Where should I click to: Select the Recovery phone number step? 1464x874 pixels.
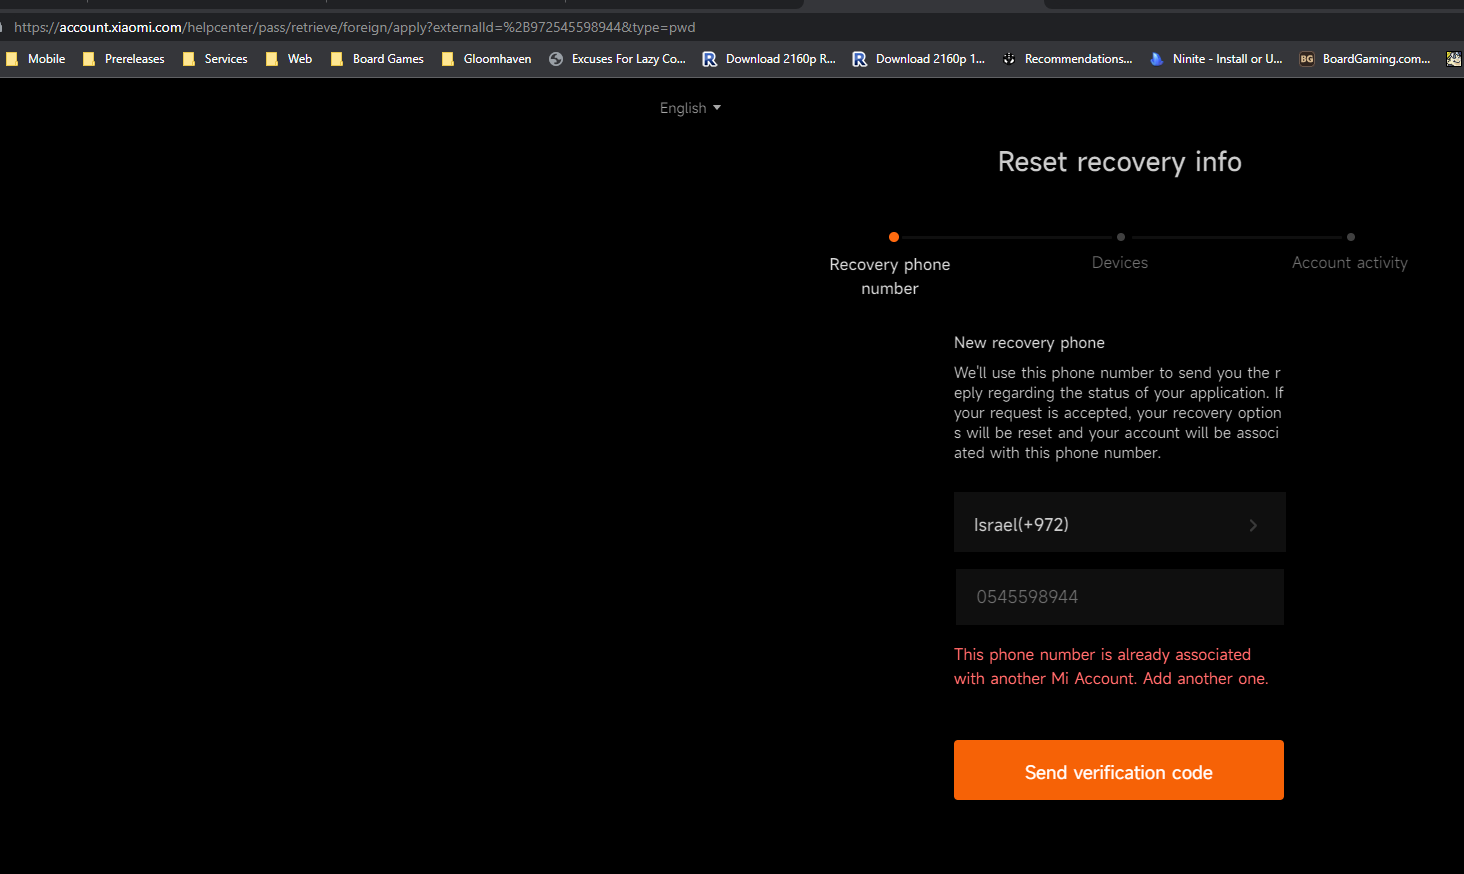pos(890,276)
